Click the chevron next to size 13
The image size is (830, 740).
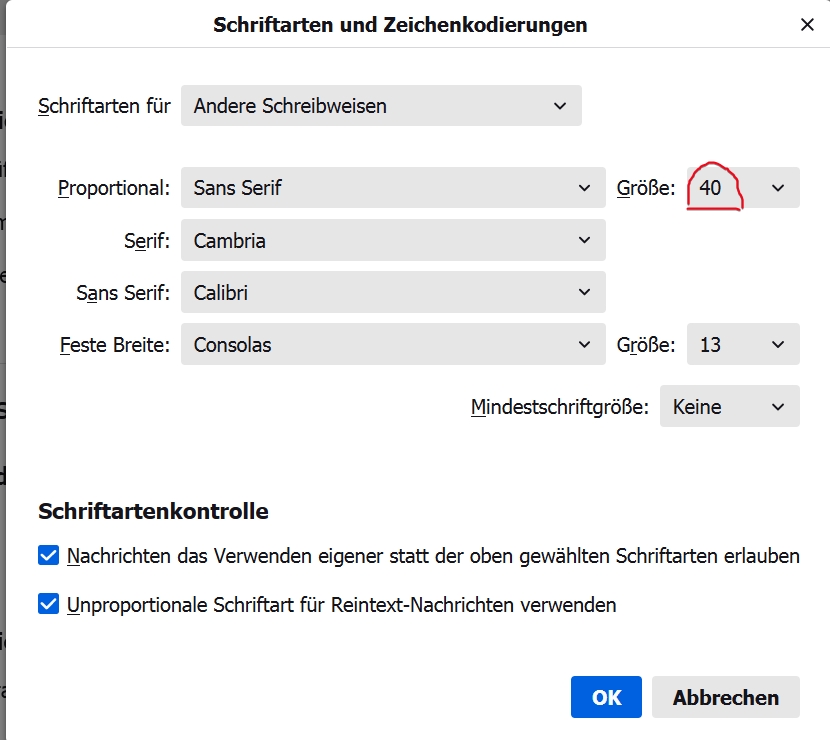(778, 345)
